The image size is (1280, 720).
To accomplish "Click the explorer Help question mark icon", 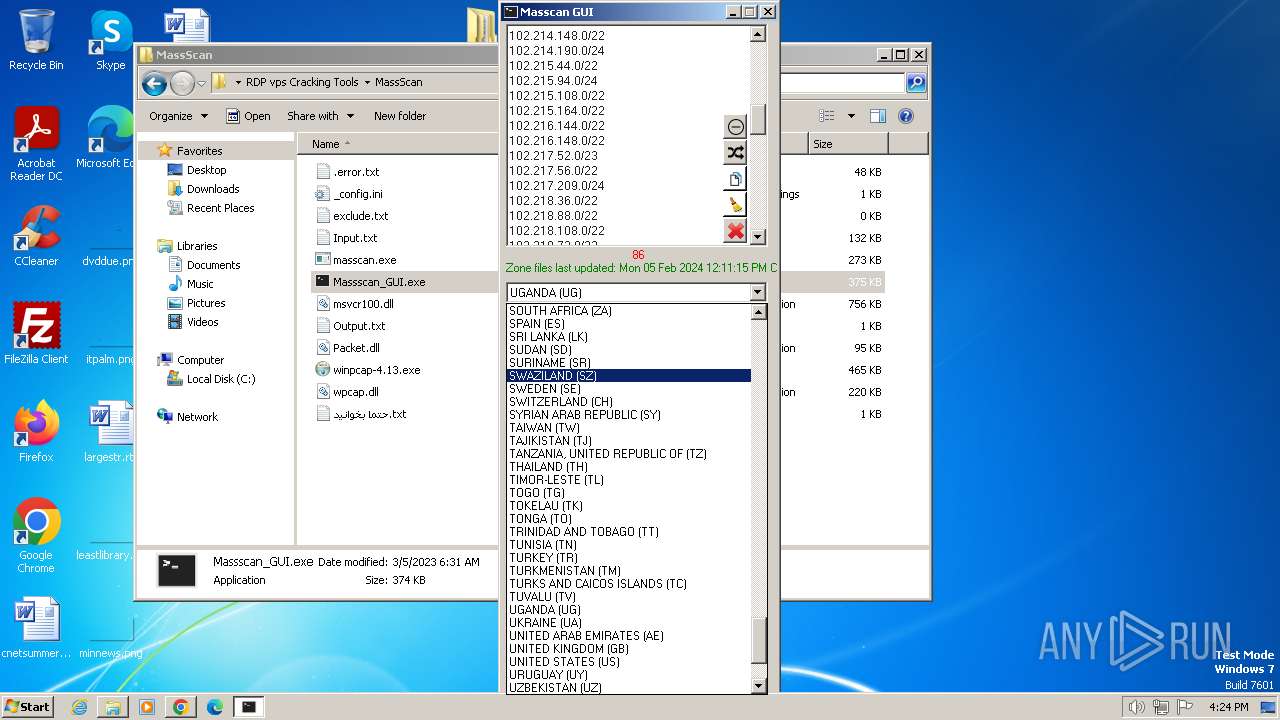I will 906,116.
